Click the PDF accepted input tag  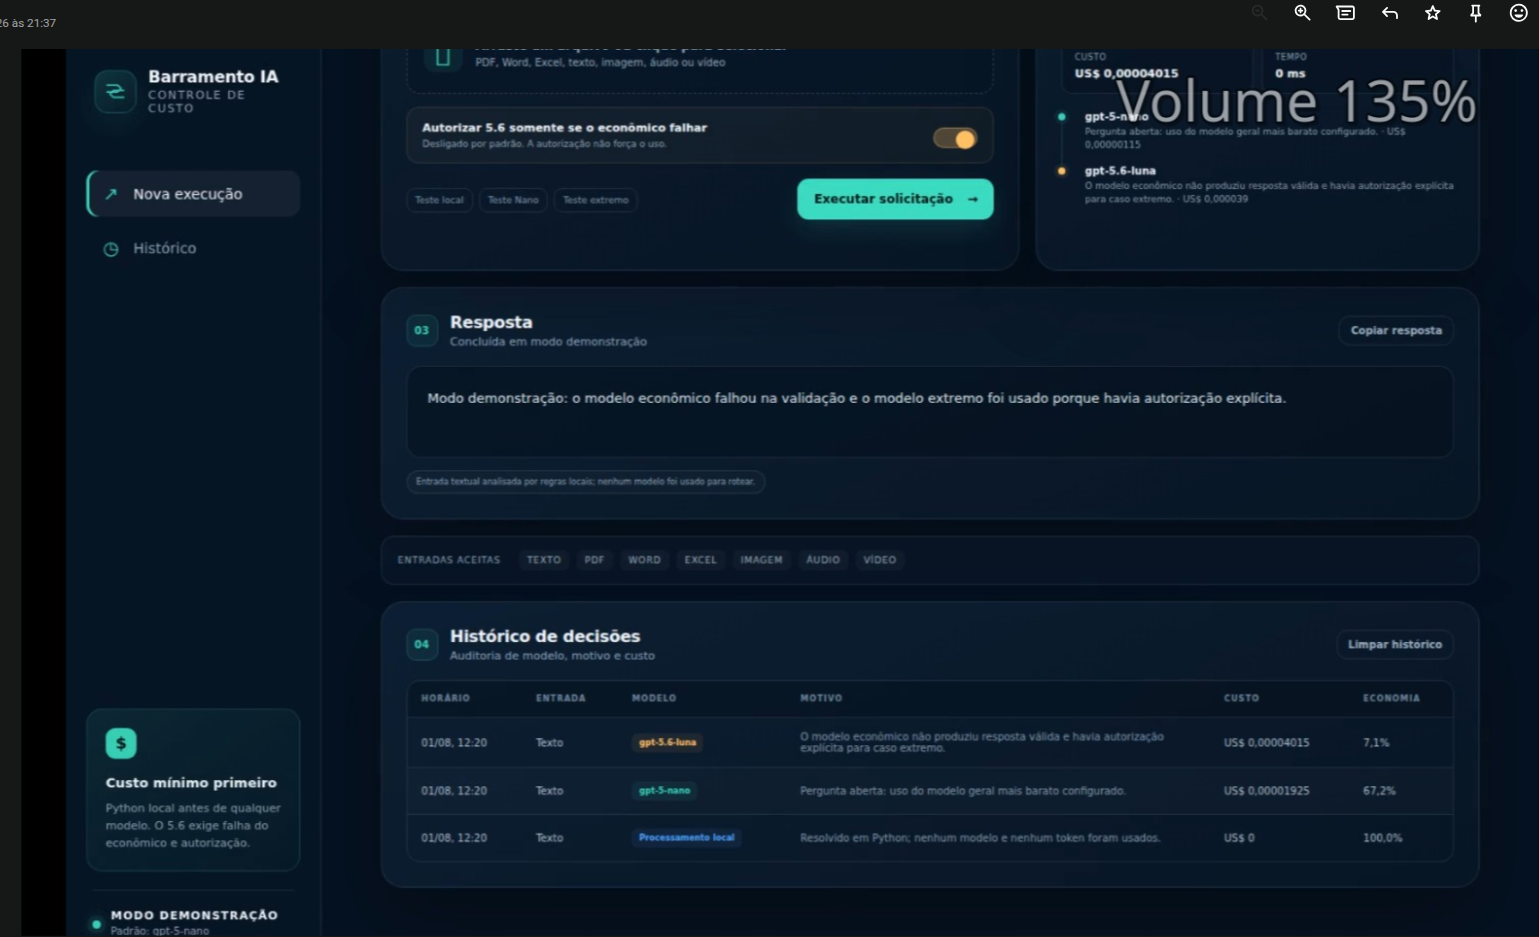point(594,560)
